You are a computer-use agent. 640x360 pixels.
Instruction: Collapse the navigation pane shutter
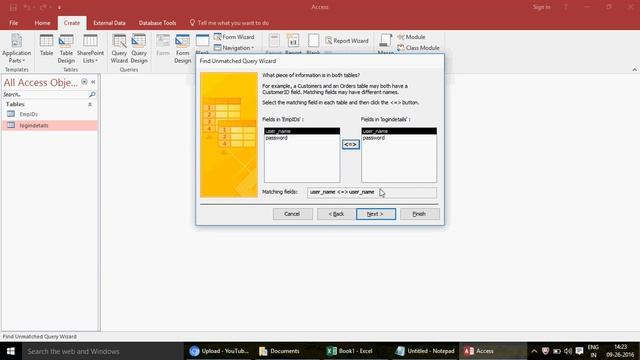(x=93, y=82)
